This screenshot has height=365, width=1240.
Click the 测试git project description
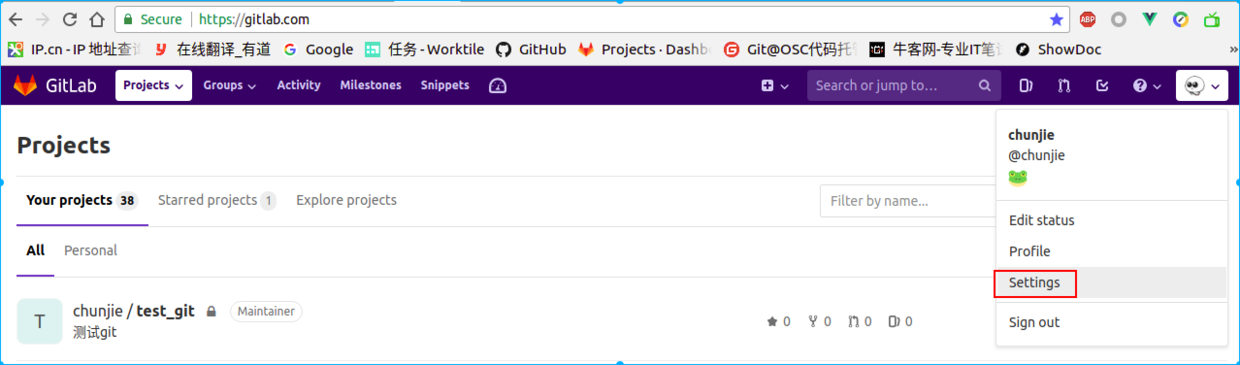coord(95,332)
